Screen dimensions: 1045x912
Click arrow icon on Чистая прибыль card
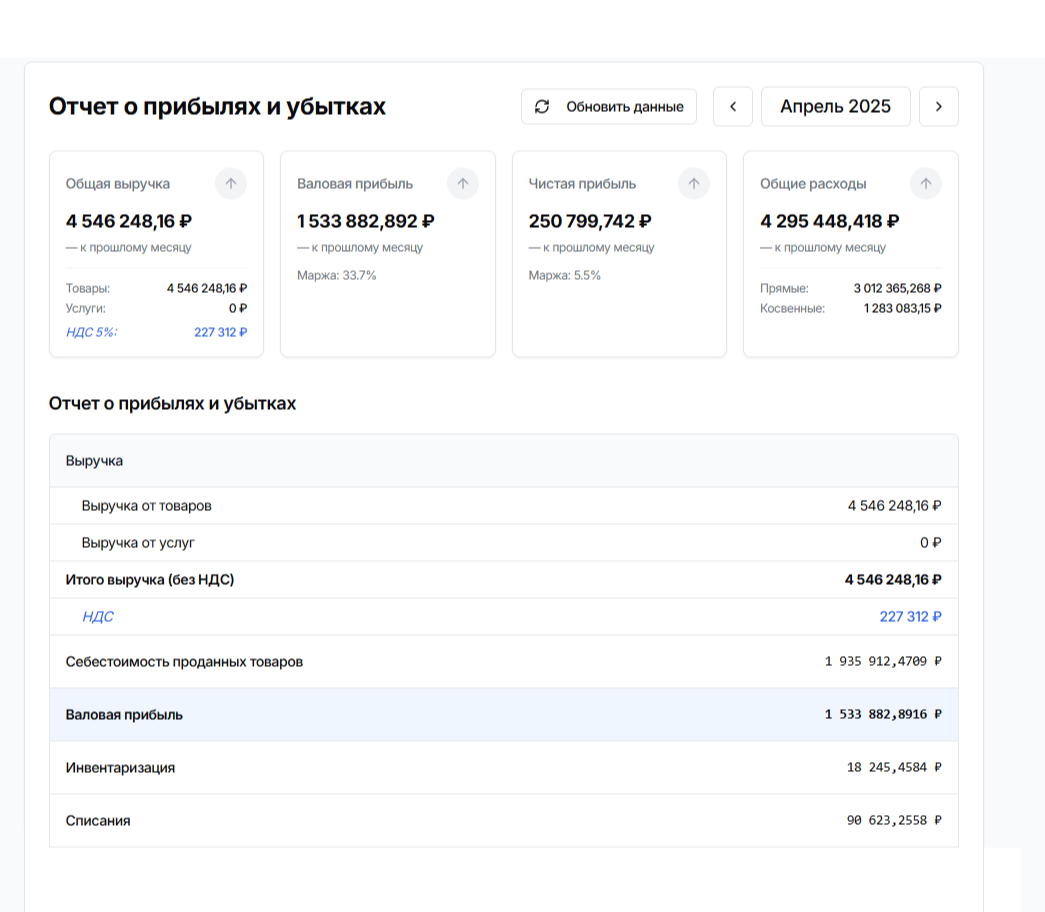[694, 184]
